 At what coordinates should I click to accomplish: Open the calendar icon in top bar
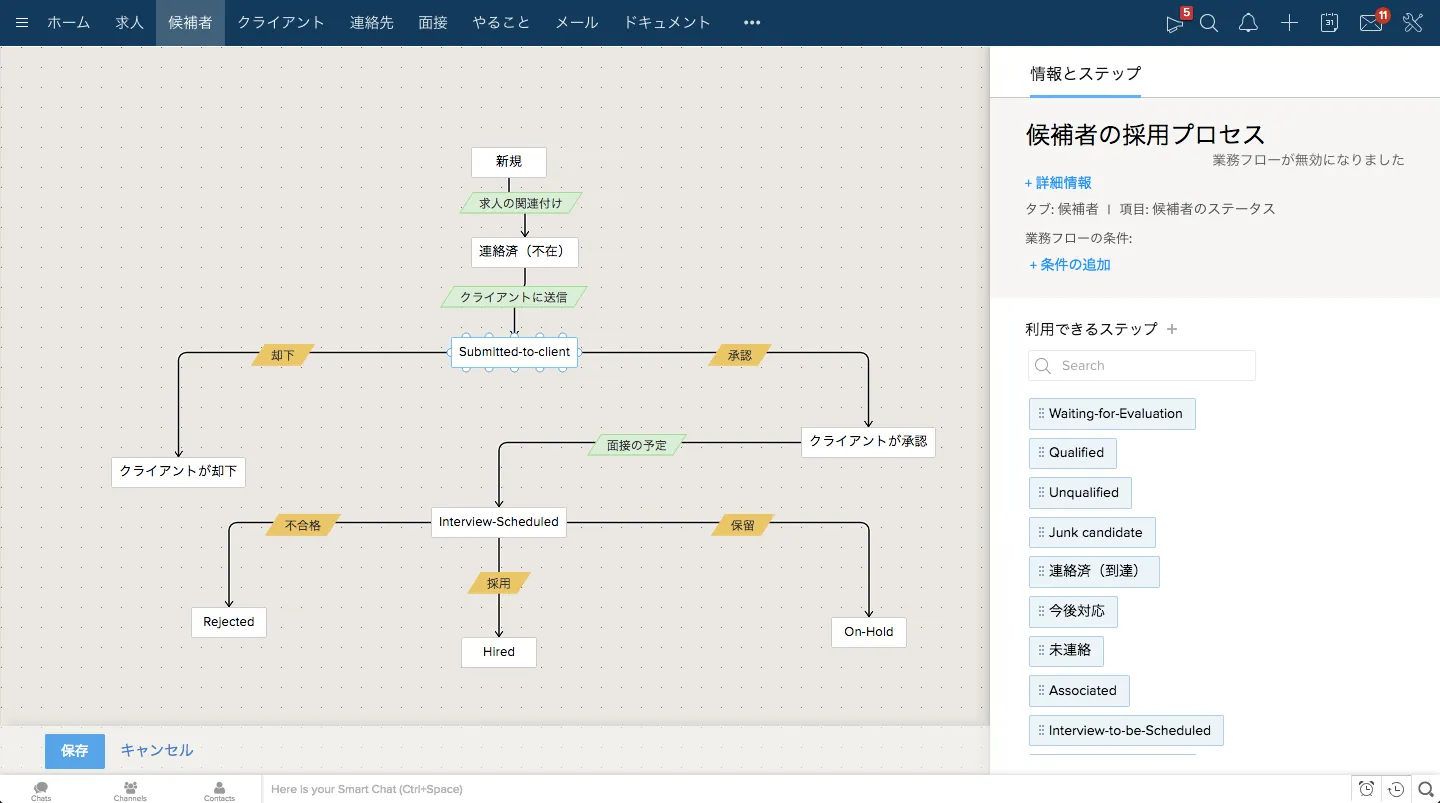point(1329,23)
